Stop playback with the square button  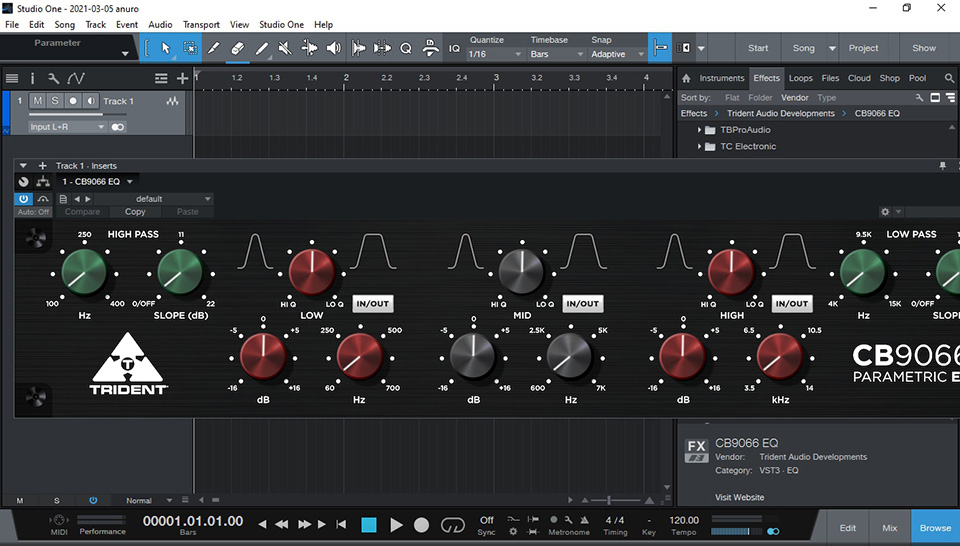click(x=369, y=525)
